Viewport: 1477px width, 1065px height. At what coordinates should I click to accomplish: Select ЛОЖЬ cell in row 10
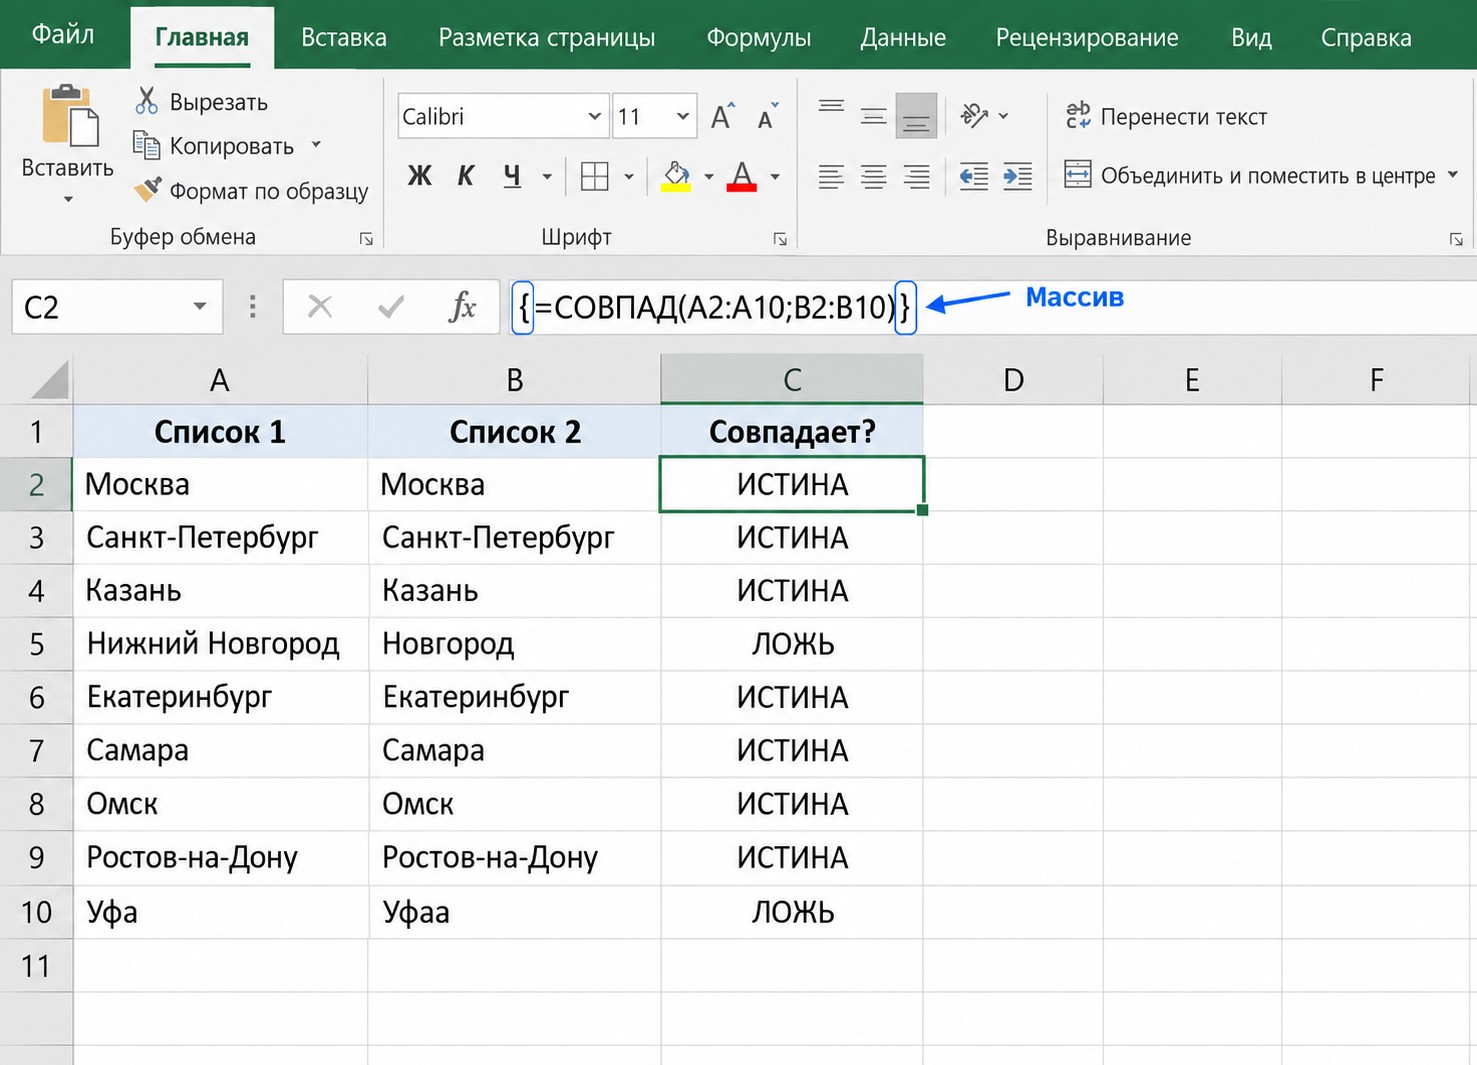(x=792, y=912)
